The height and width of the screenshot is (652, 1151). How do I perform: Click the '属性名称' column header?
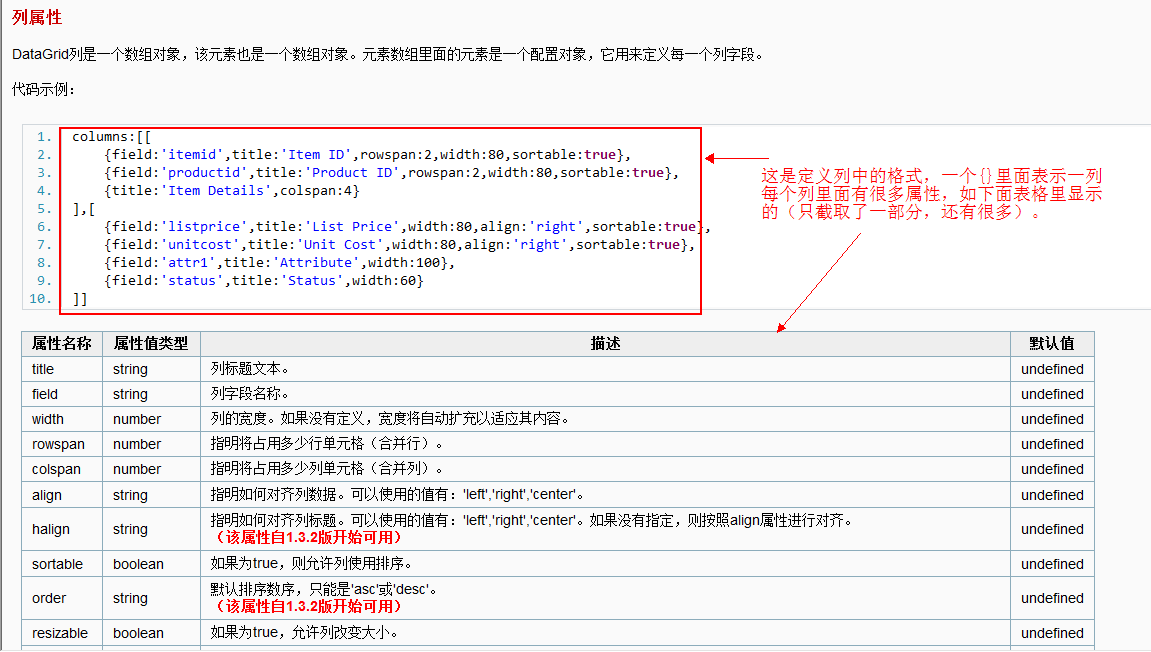[62, 344]
